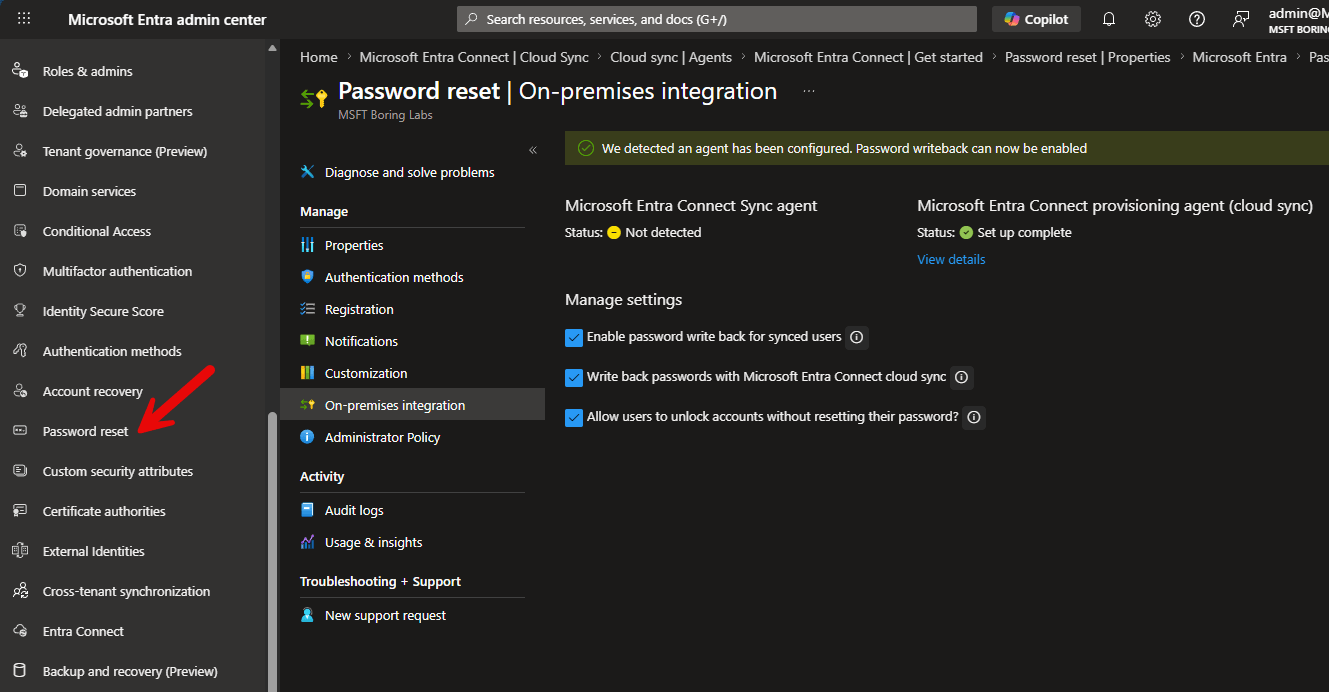Go to Home breadcrumb
Viewport: 1329px width, 692px height.
point(319,57)
